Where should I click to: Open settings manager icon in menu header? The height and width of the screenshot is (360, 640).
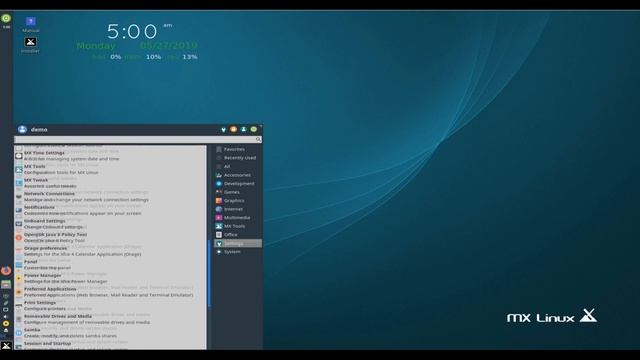point(223,129)
